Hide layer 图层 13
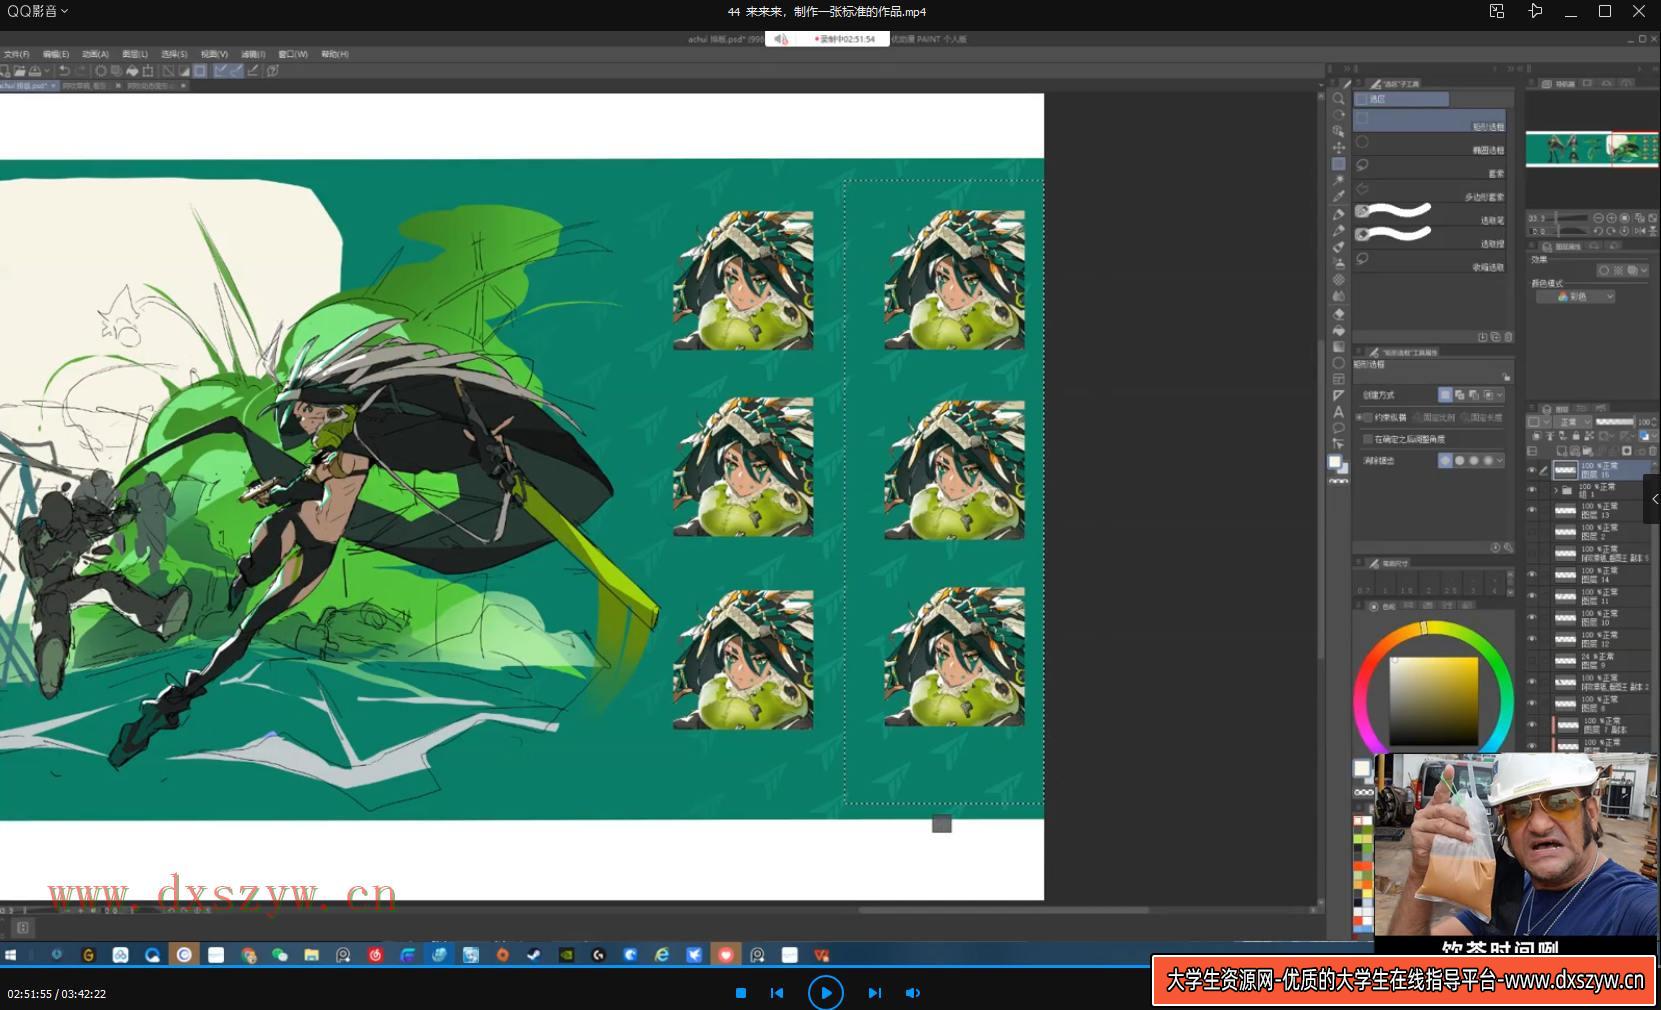The width and height of the screenshot is (1661, 1010). tap(1532, 510)
